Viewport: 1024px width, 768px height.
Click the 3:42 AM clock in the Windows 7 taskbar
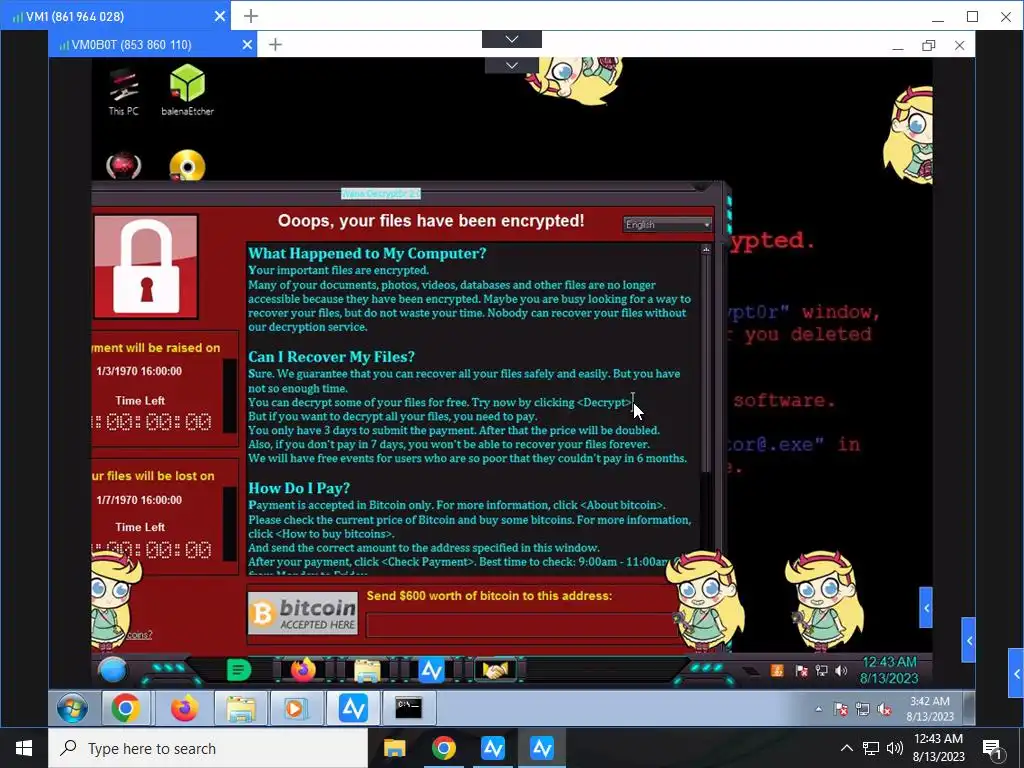tap(930, 709)
